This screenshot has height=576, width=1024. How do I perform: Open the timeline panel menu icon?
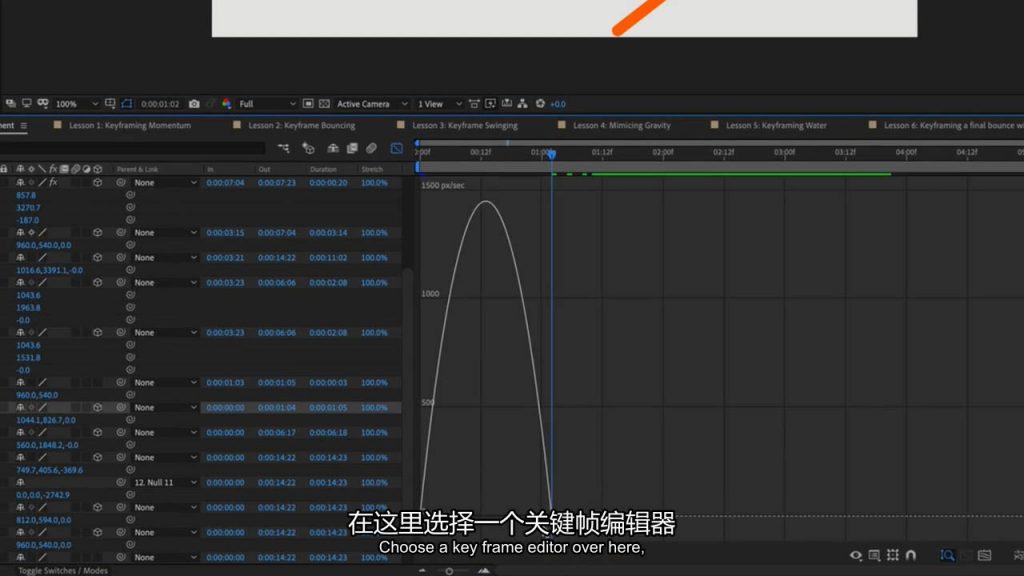coord(24,125)
